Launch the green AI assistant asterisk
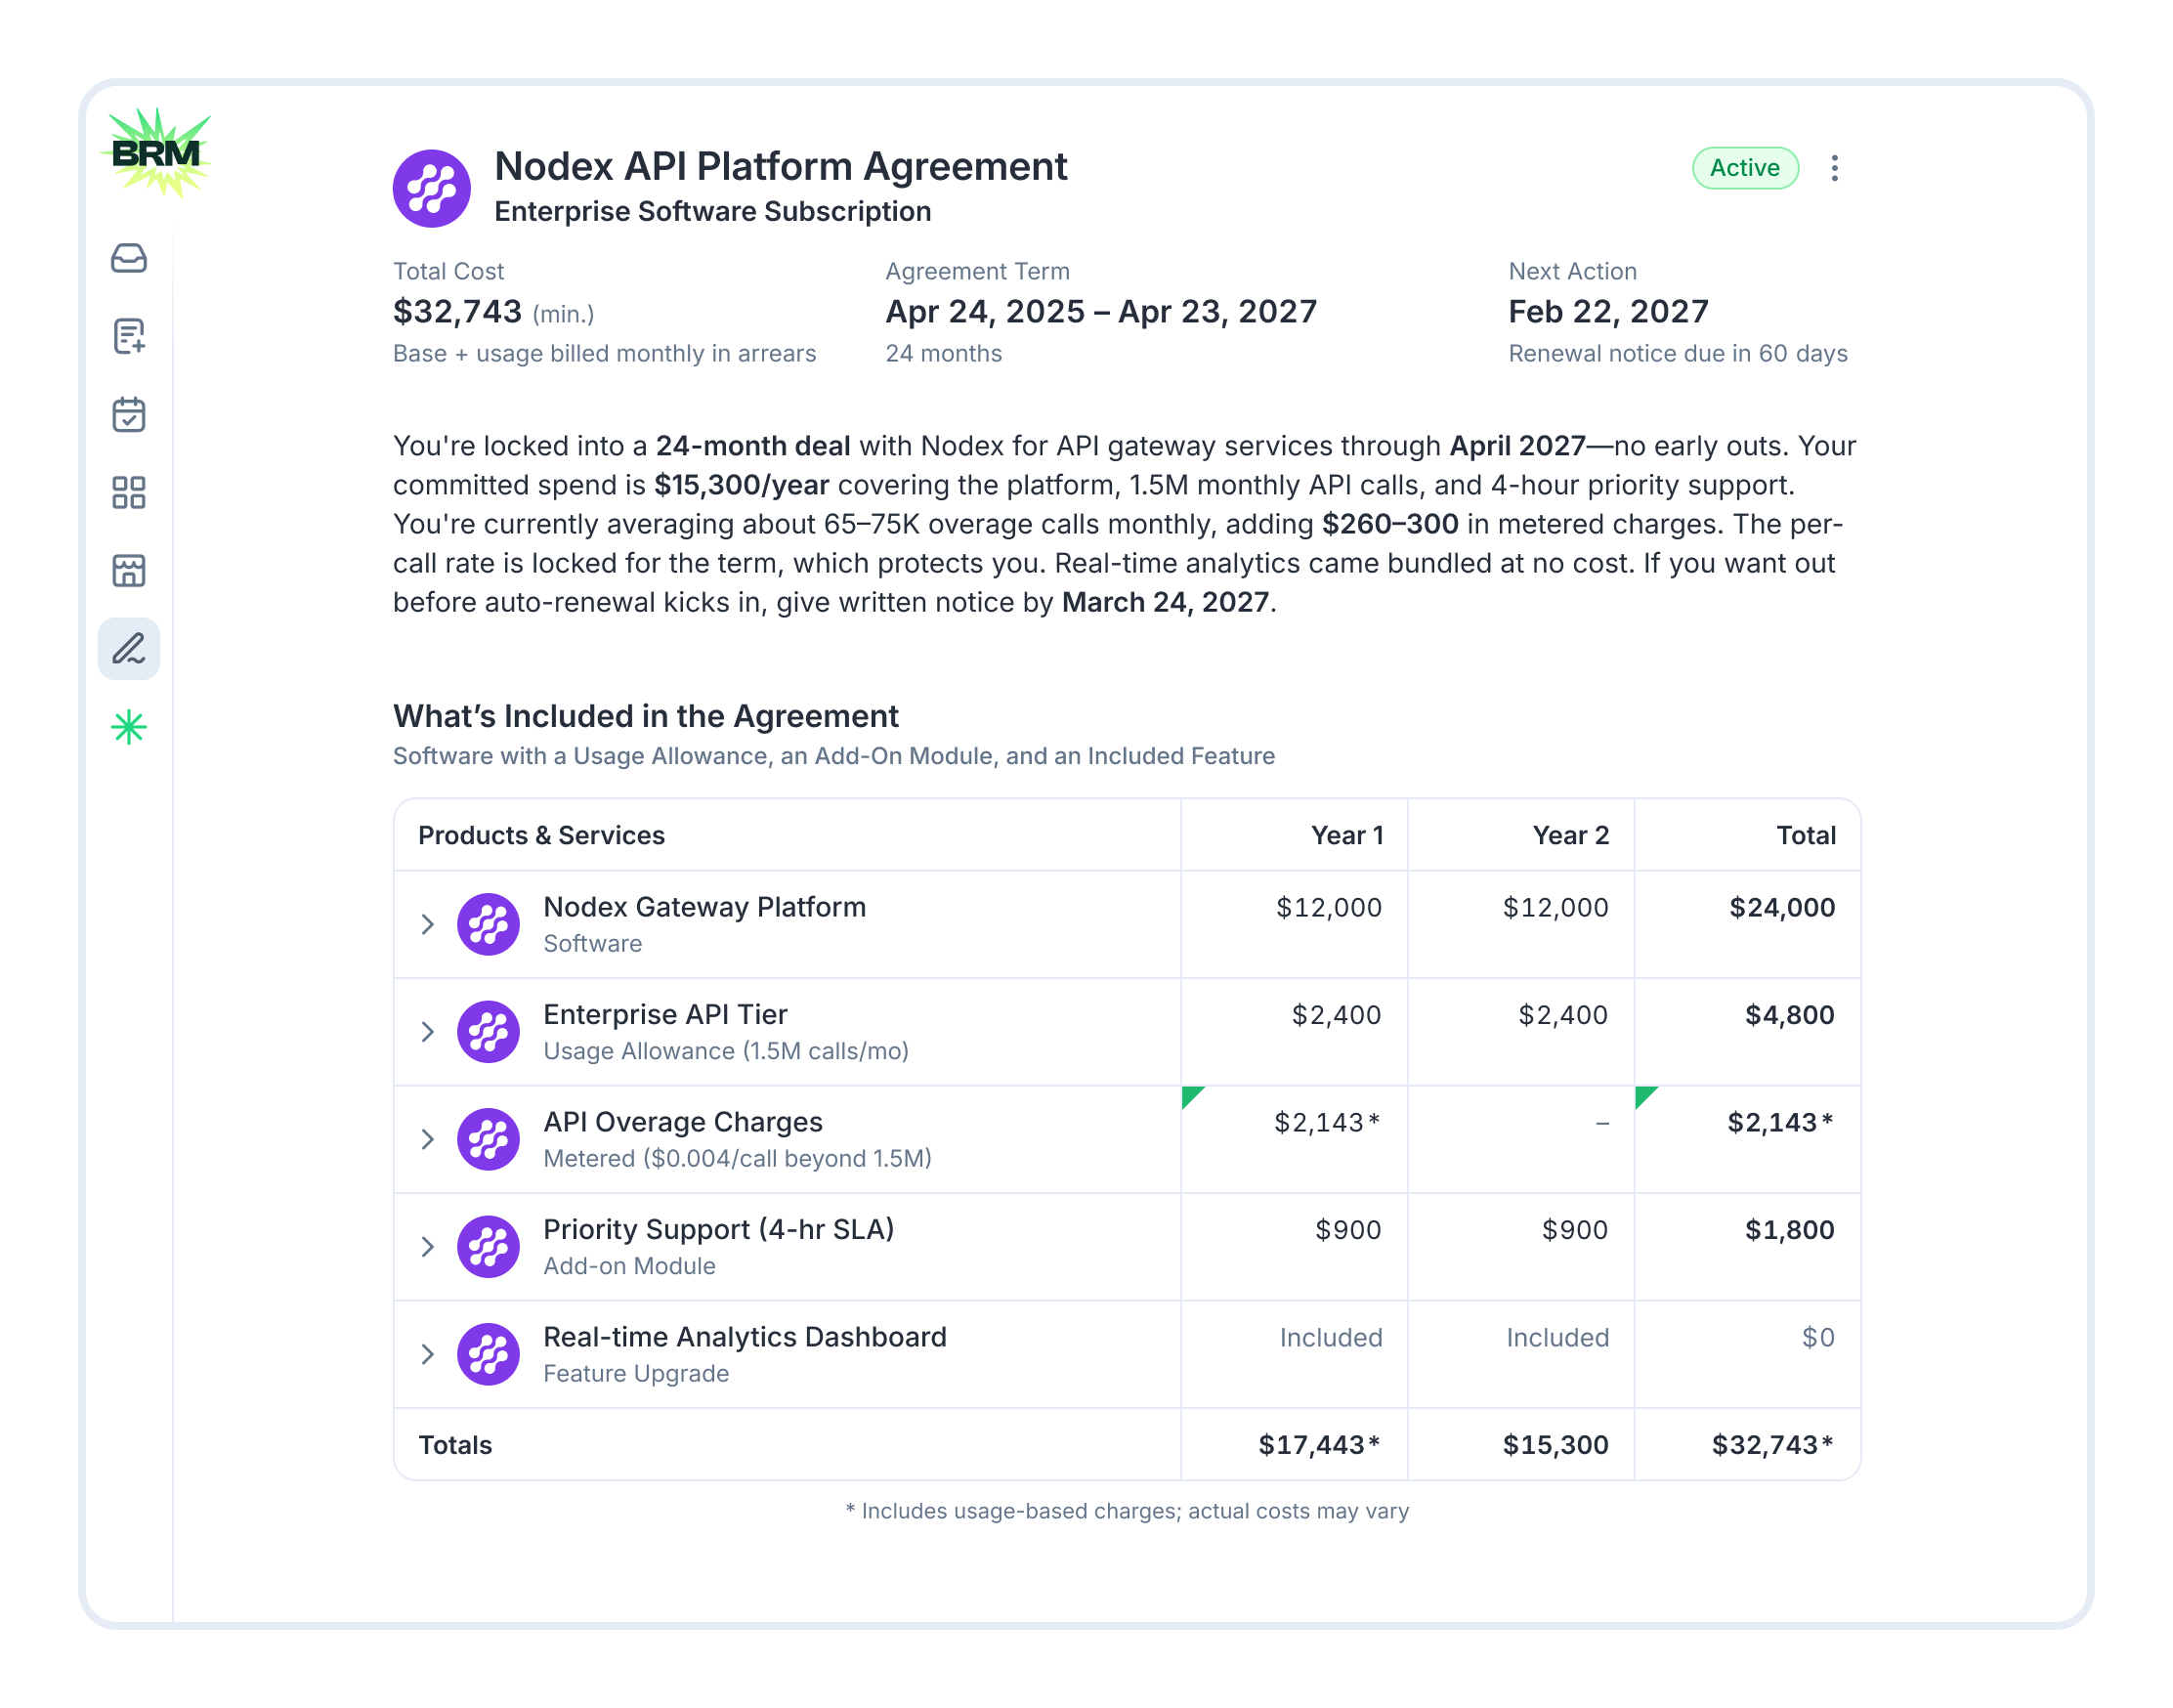Screen dimensions: 2173x1708 pyautogui.click(x=129, y=727)
